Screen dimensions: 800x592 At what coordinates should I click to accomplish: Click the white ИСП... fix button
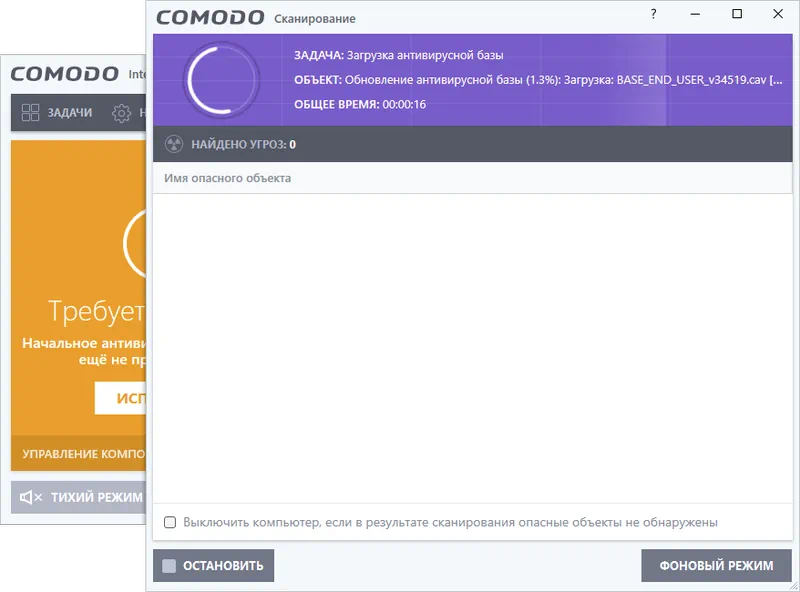(x=120, y=398)
